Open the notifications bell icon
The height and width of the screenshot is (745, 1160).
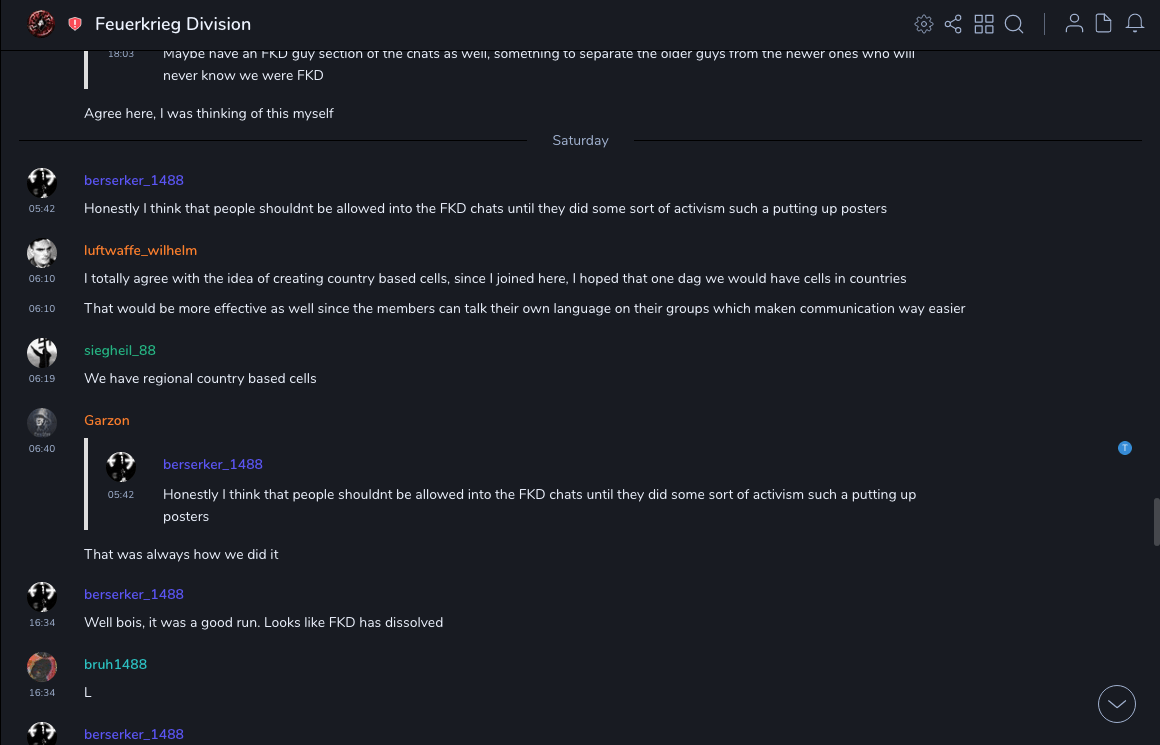1135,24
